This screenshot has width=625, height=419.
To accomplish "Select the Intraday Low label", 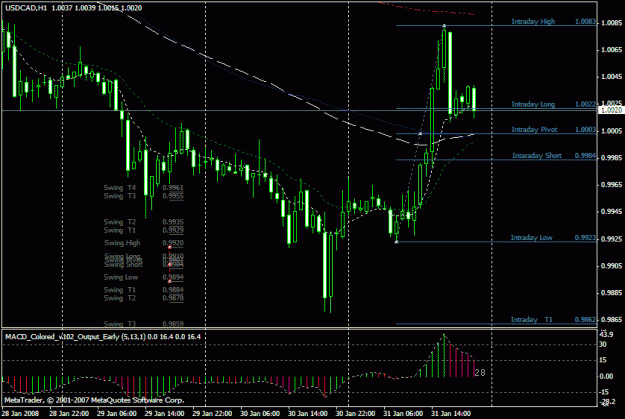I will tap(531, 238).
